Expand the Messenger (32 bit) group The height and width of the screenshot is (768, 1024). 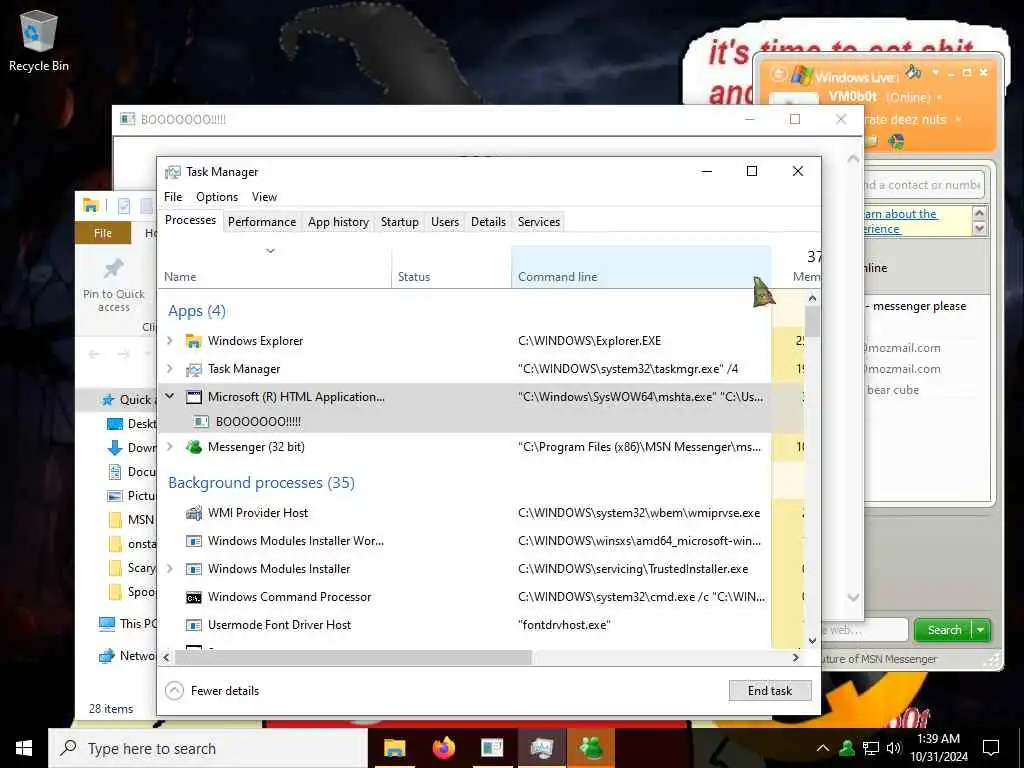tap(170, 447)
